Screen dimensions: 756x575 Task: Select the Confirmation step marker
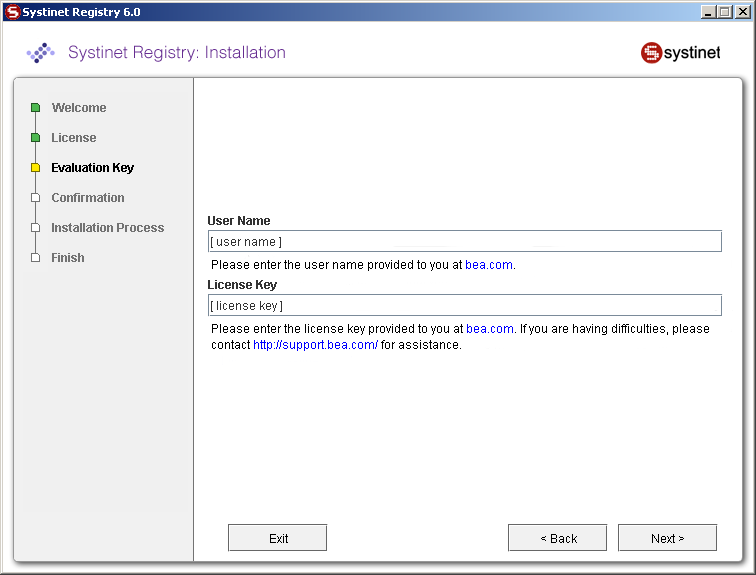click(35, 198)
